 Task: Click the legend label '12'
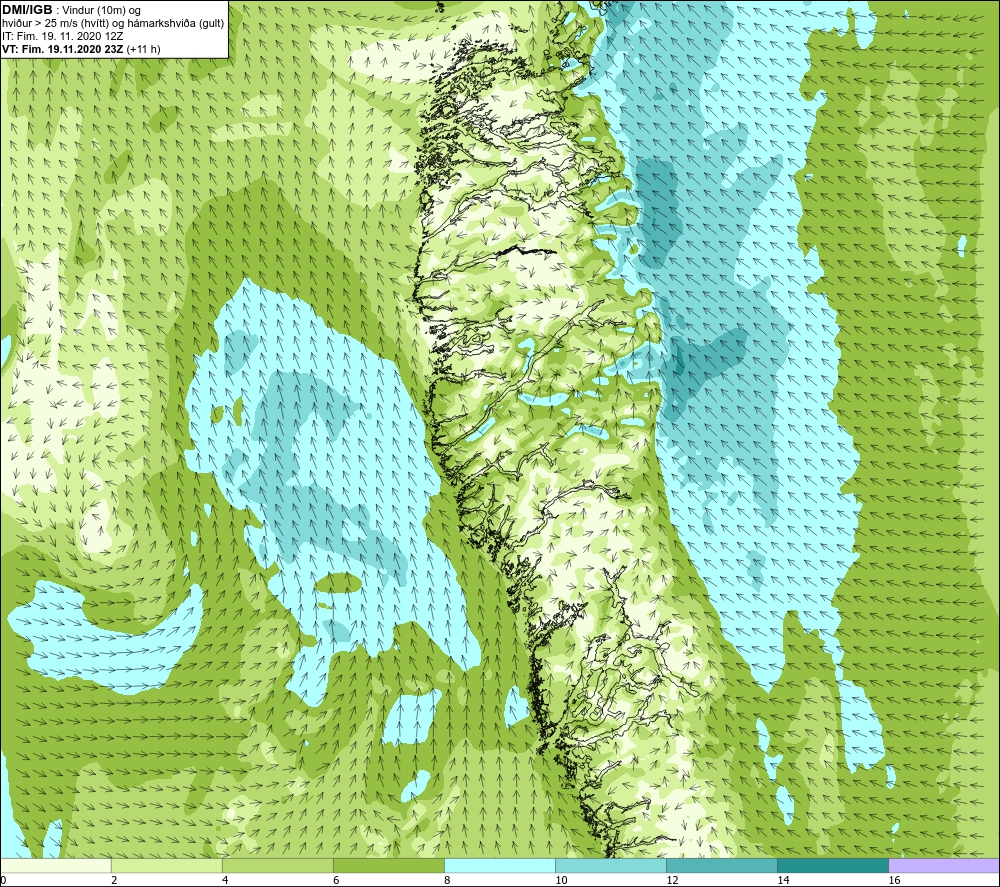pyautogui.click(x=672, y=881)
